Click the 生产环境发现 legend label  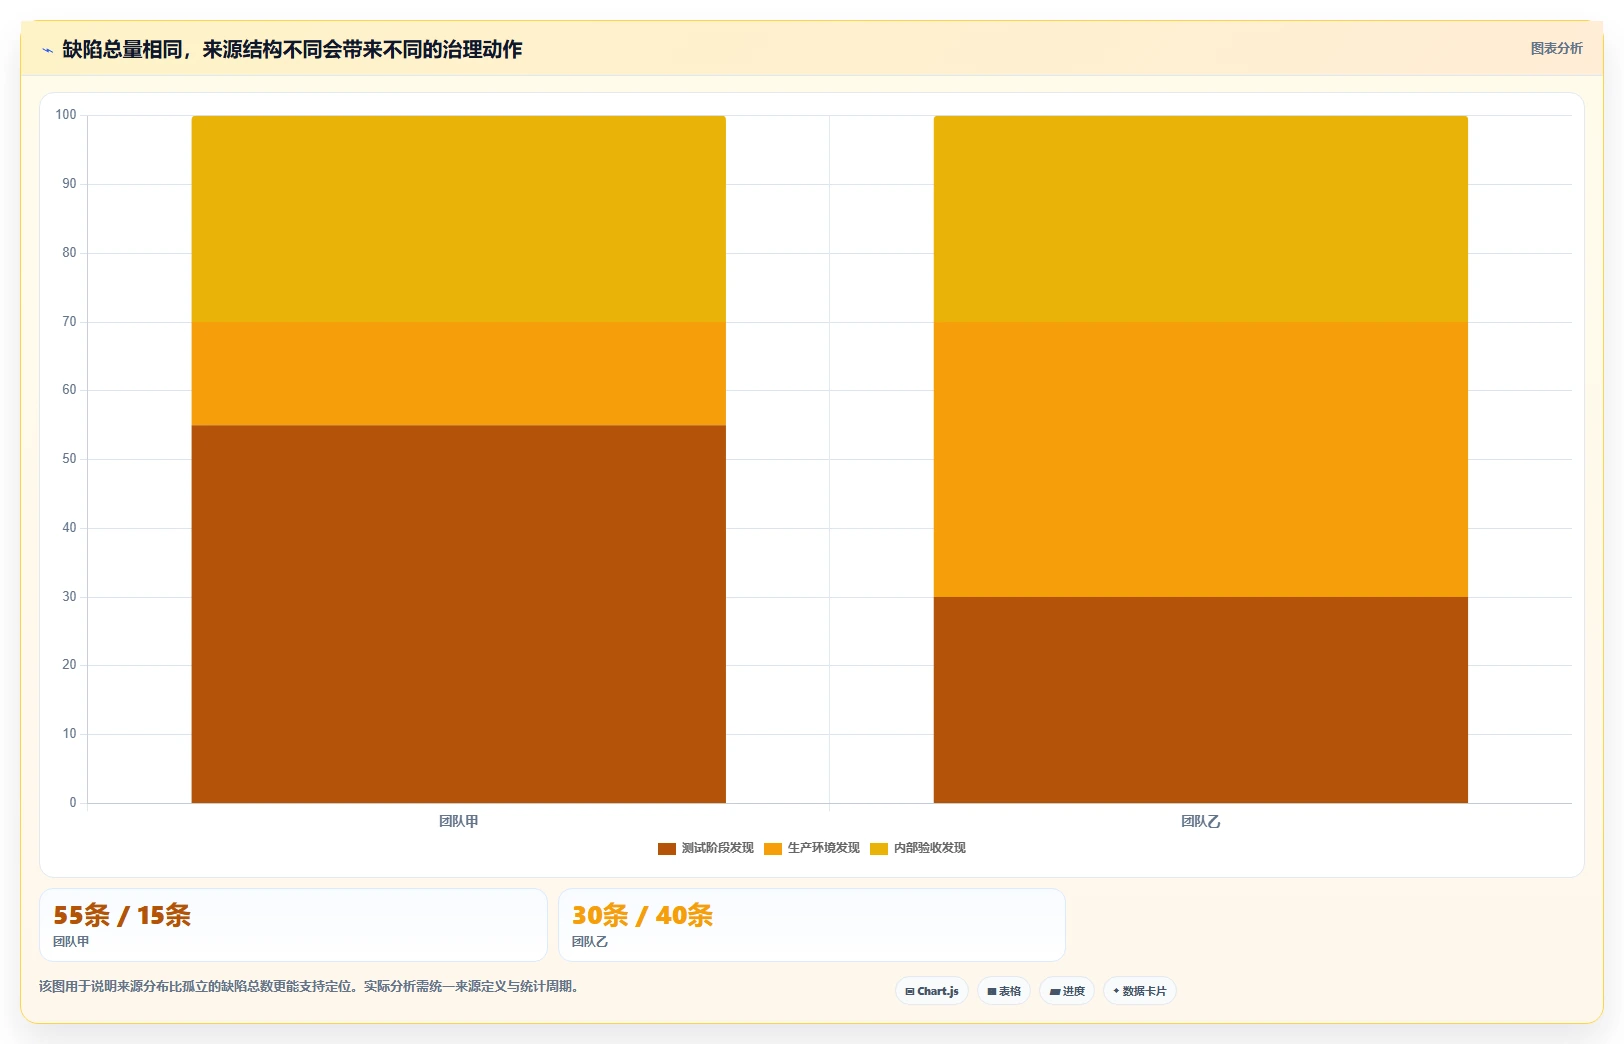click(823, 848)
